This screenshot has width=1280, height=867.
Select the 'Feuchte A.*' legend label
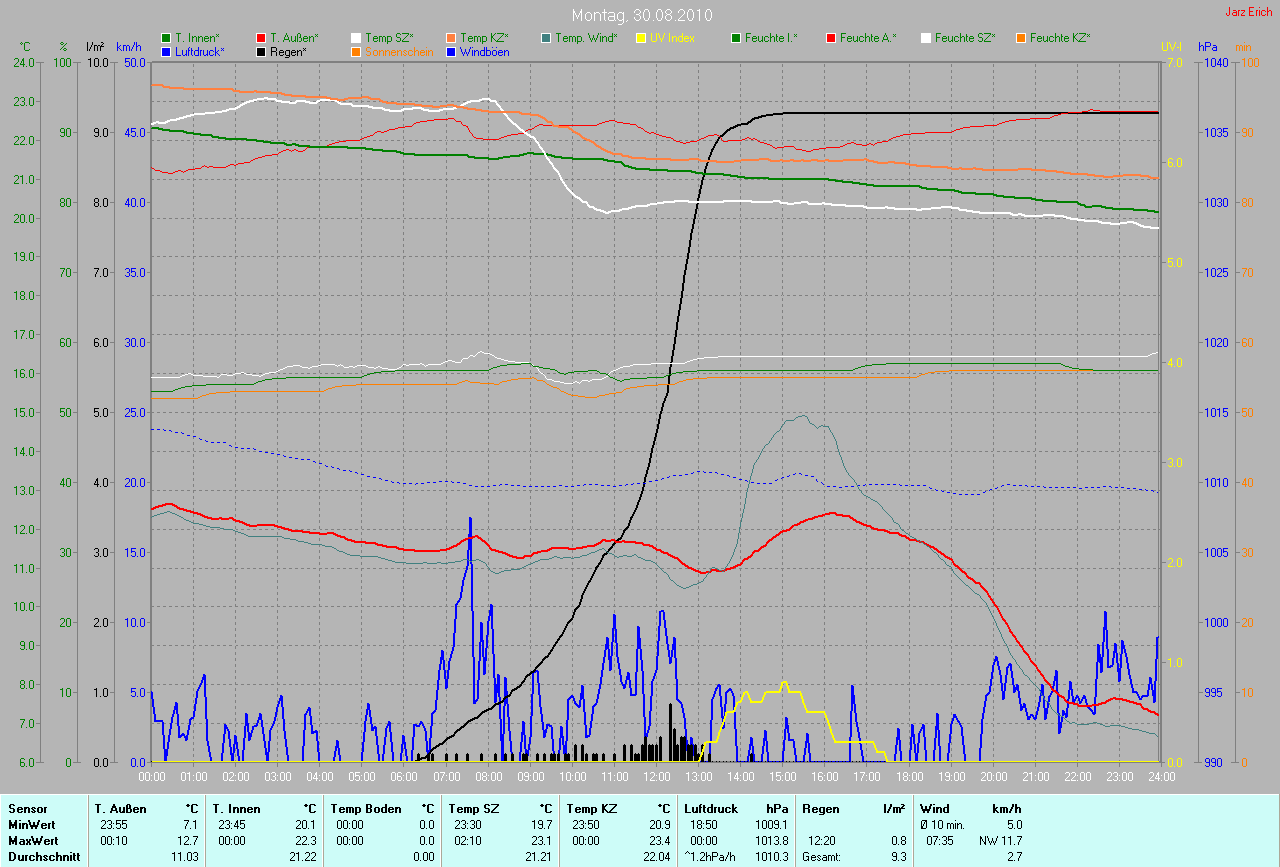click(x=868, y=38)
